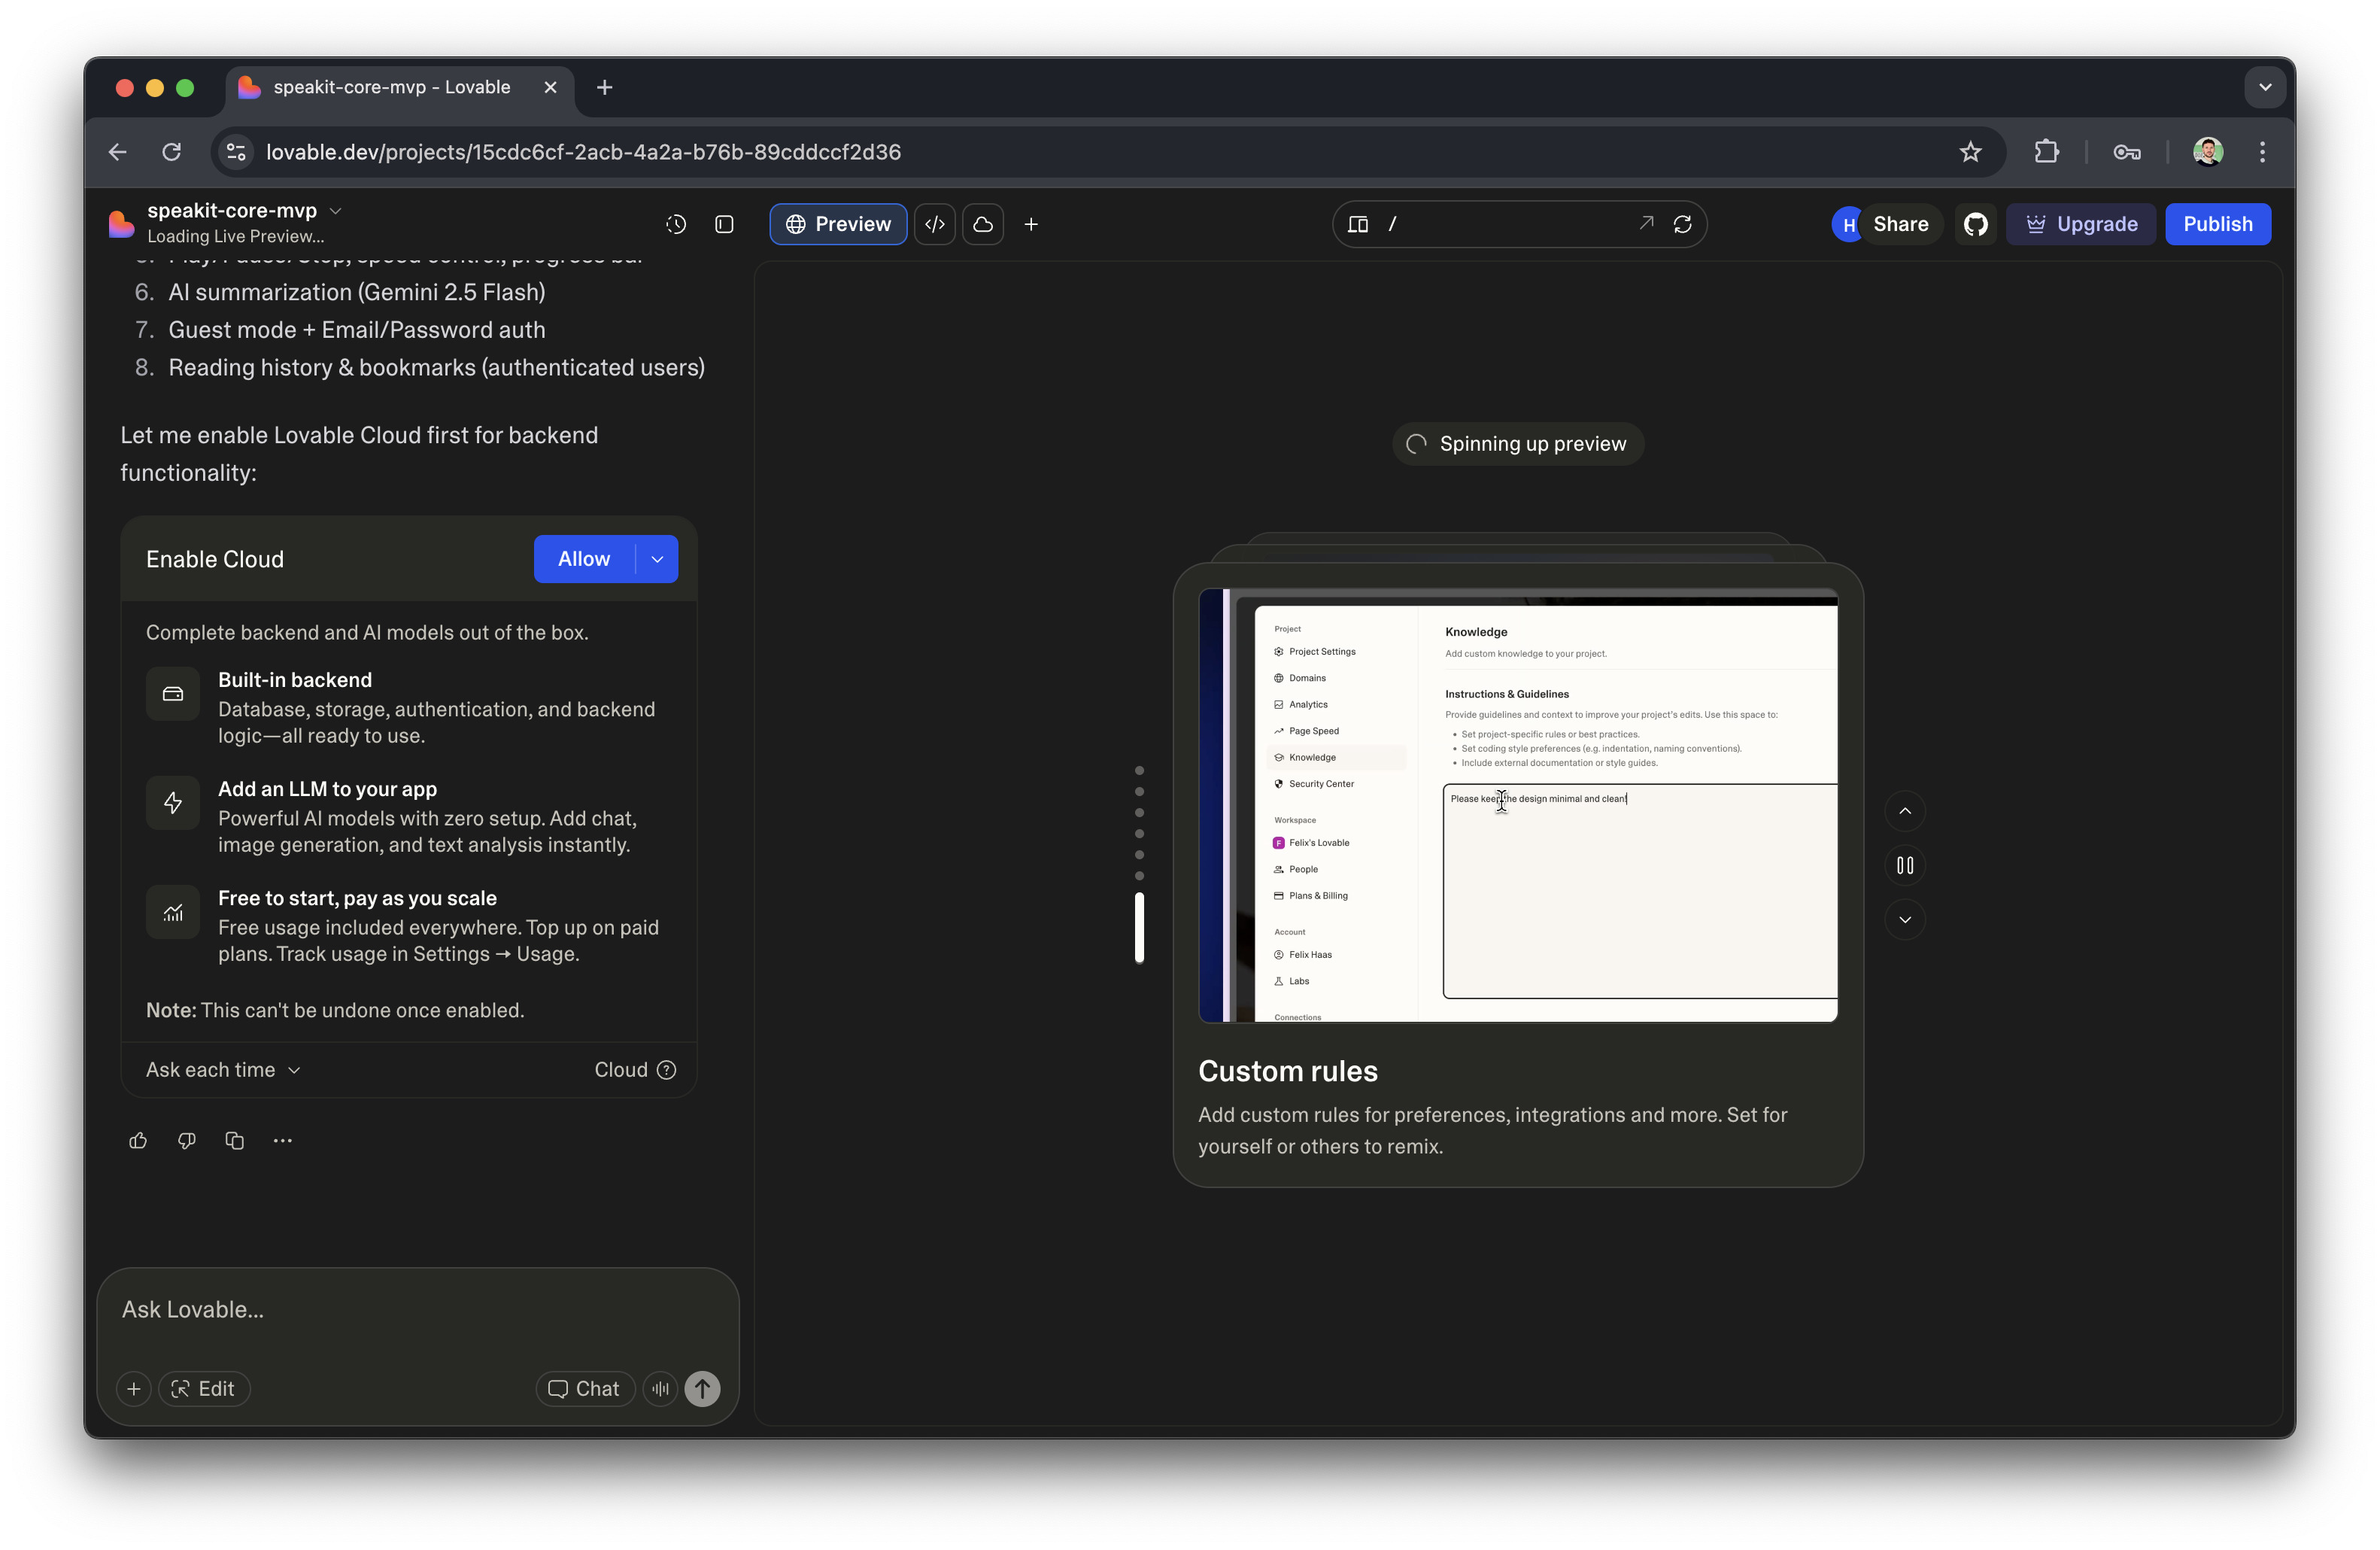
Task: Click the carousel vertical progress indicator
Action: 1139,926
